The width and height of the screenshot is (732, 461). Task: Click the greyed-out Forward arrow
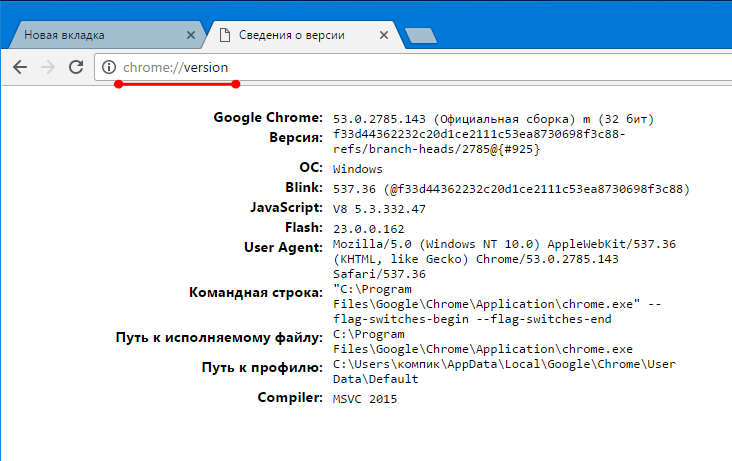click(x=48, y=67)
